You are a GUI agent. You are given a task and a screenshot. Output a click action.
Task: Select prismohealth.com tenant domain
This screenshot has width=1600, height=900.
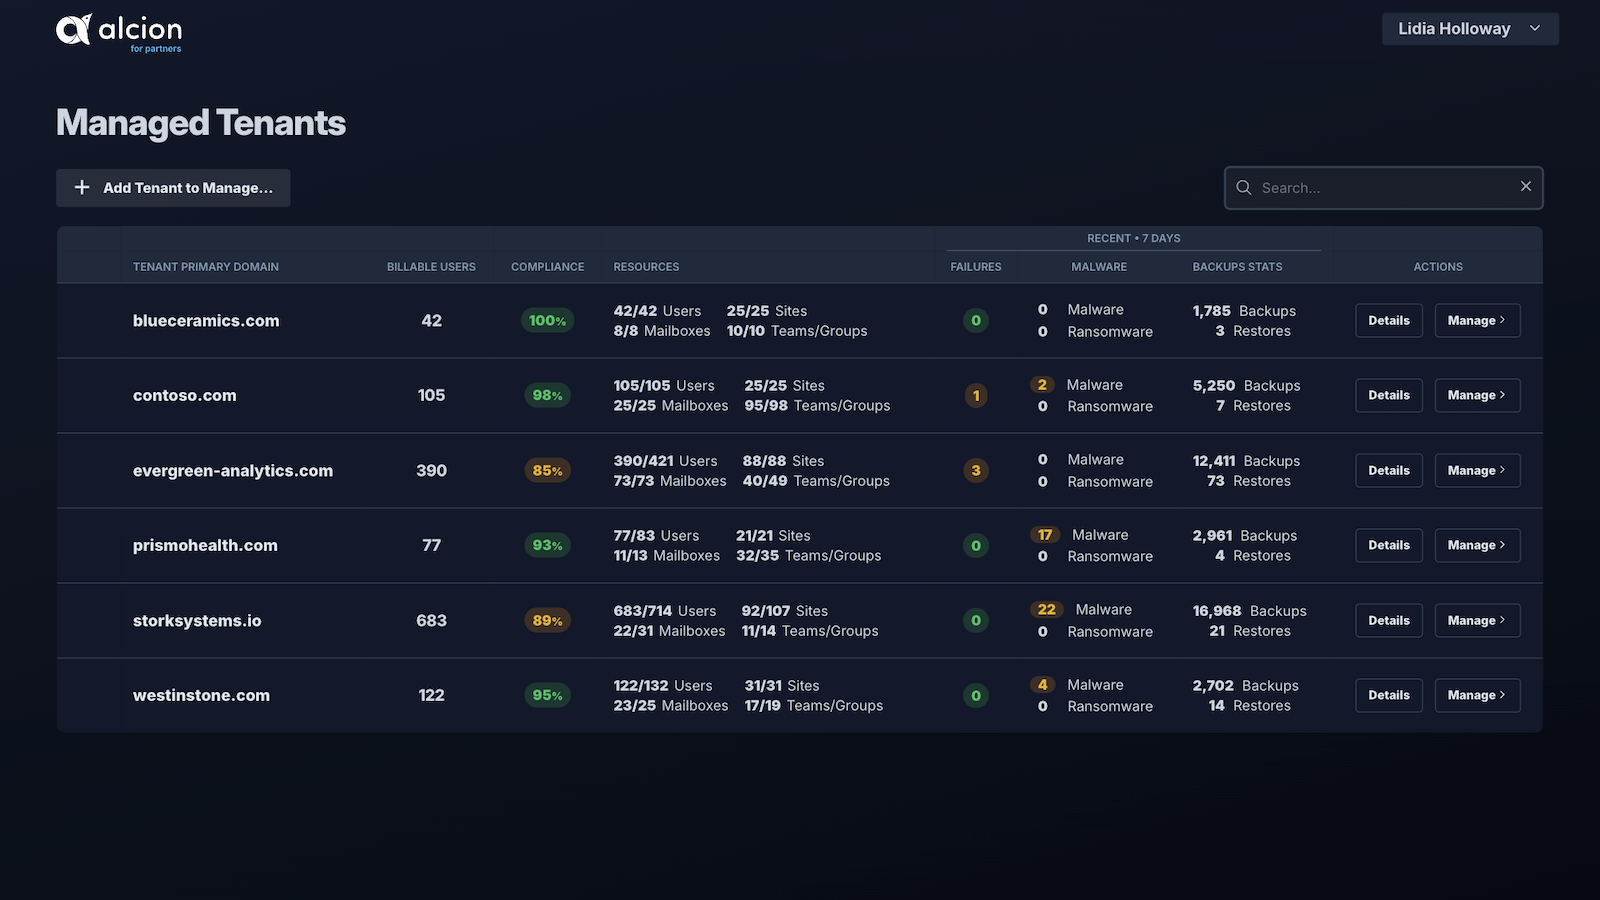[x=205, y=546]
